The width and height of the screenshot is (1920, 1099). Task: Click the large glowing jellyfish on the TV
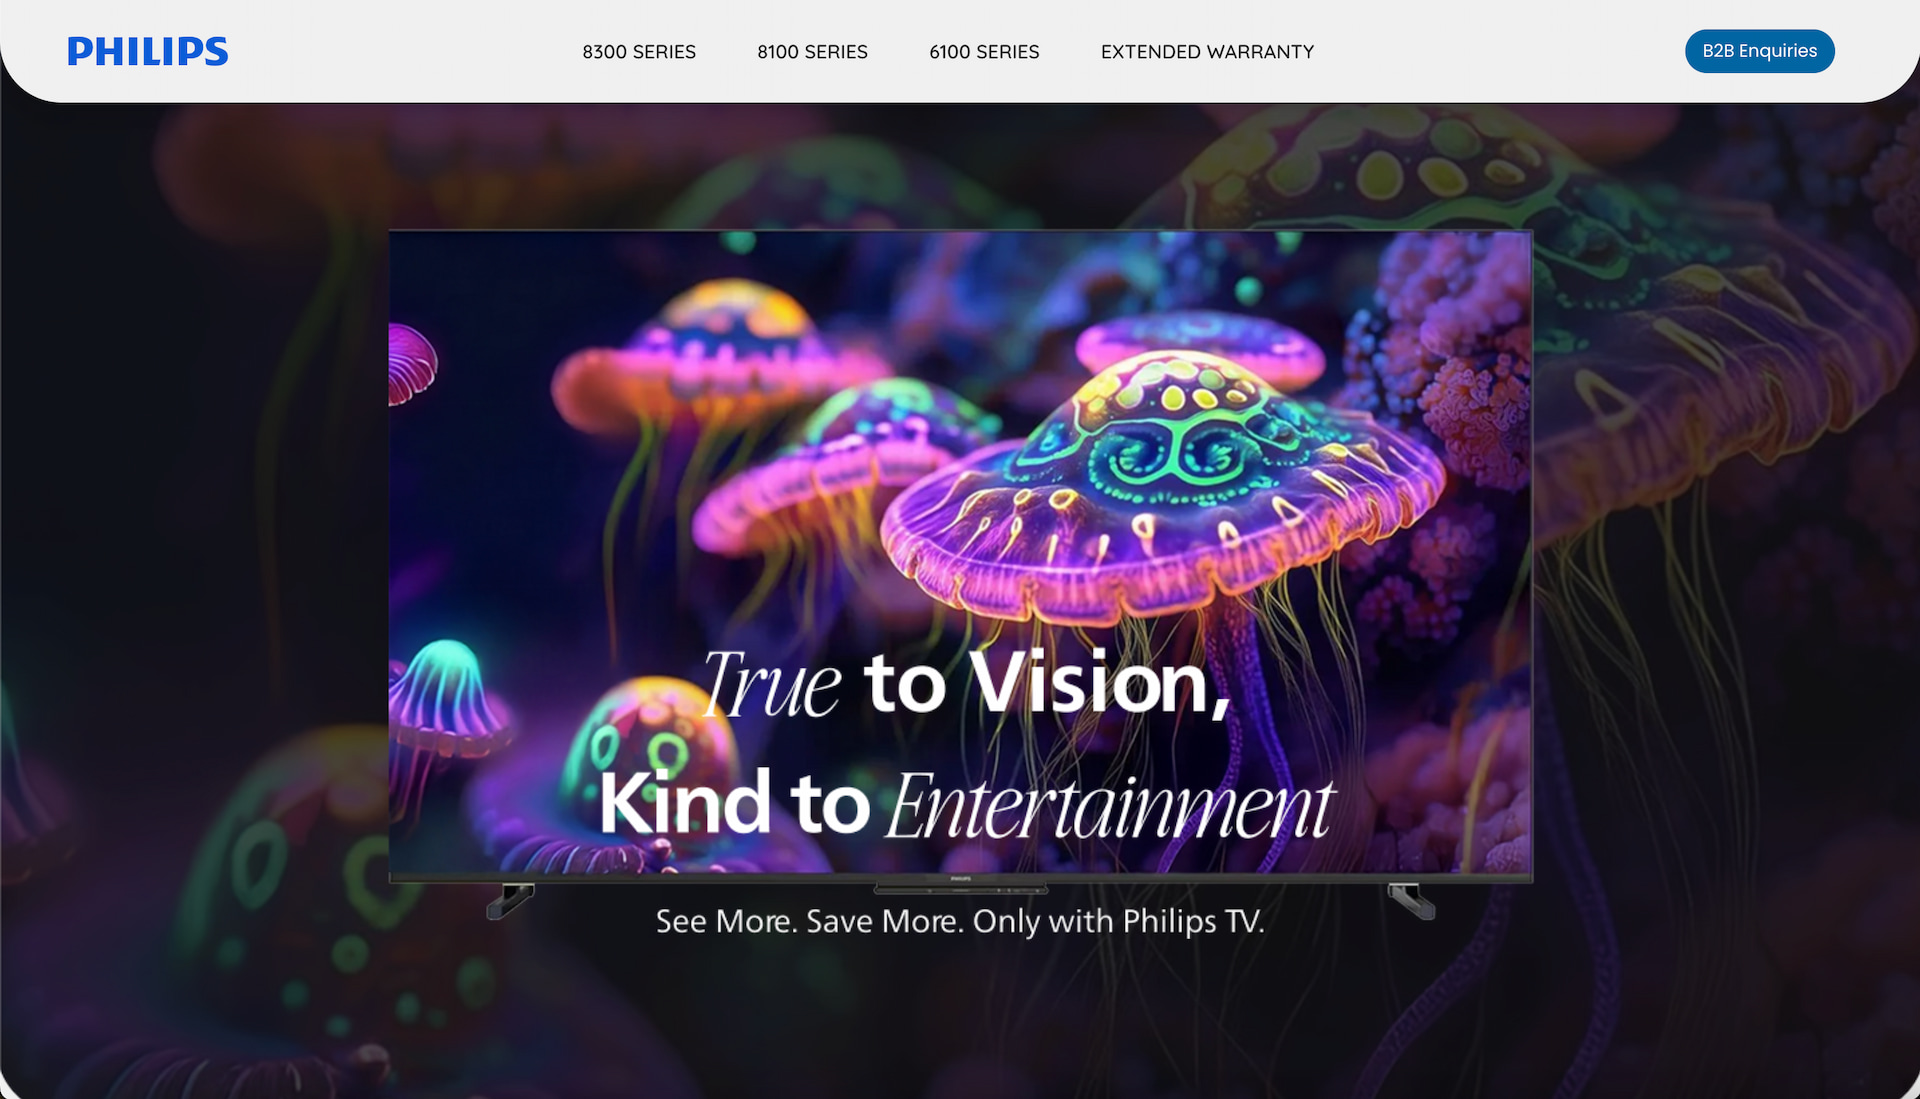click(x=1160, y=490)
